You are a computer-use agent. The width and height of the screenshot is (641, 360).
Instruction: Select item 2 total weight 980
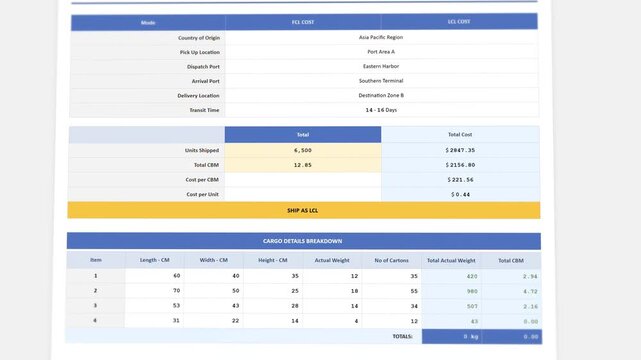(x=451, y=291)
